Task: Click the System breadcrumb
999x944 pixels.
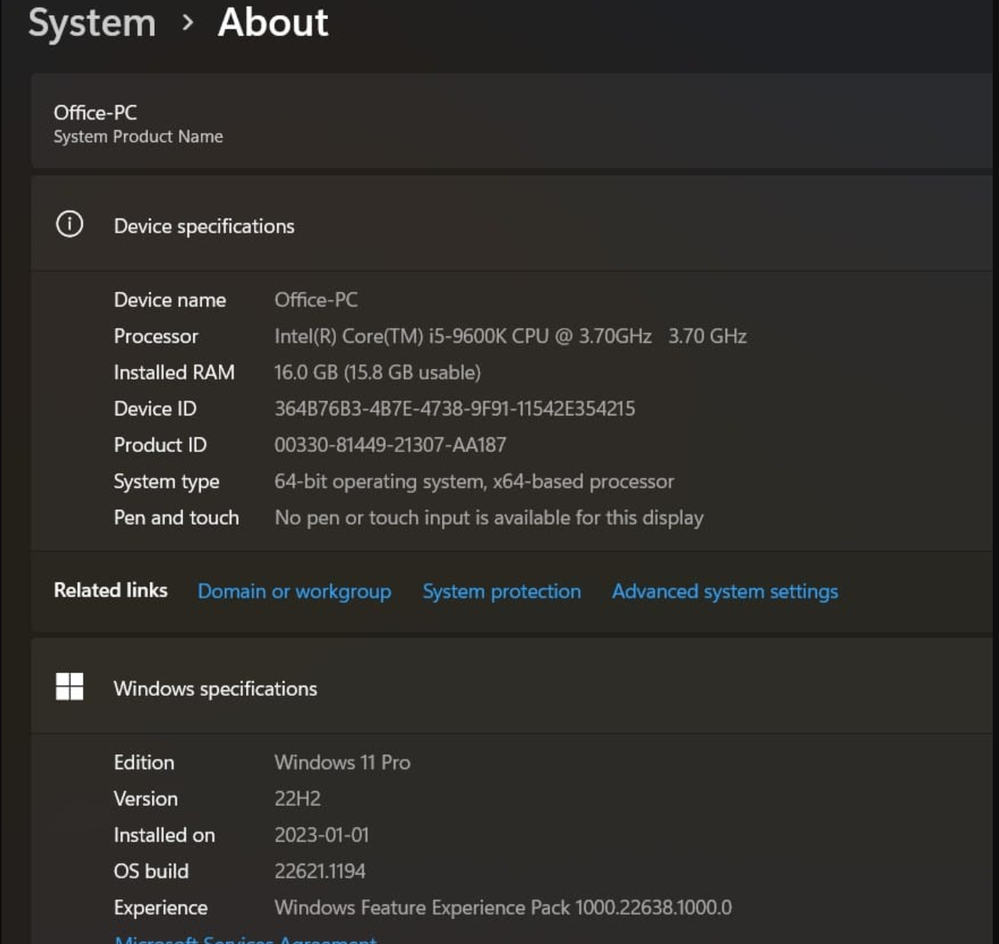Action: 92,23
